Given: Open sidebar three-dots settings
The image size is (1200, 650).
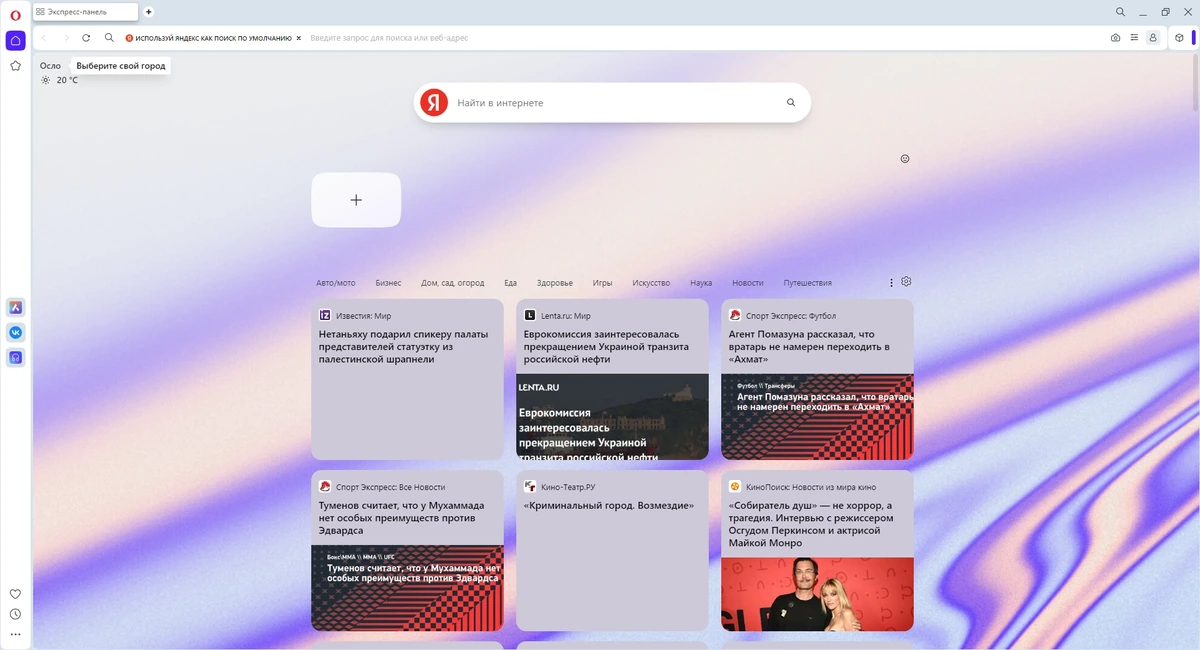Looking at the screenshot, I should click(x=15, y=634).
